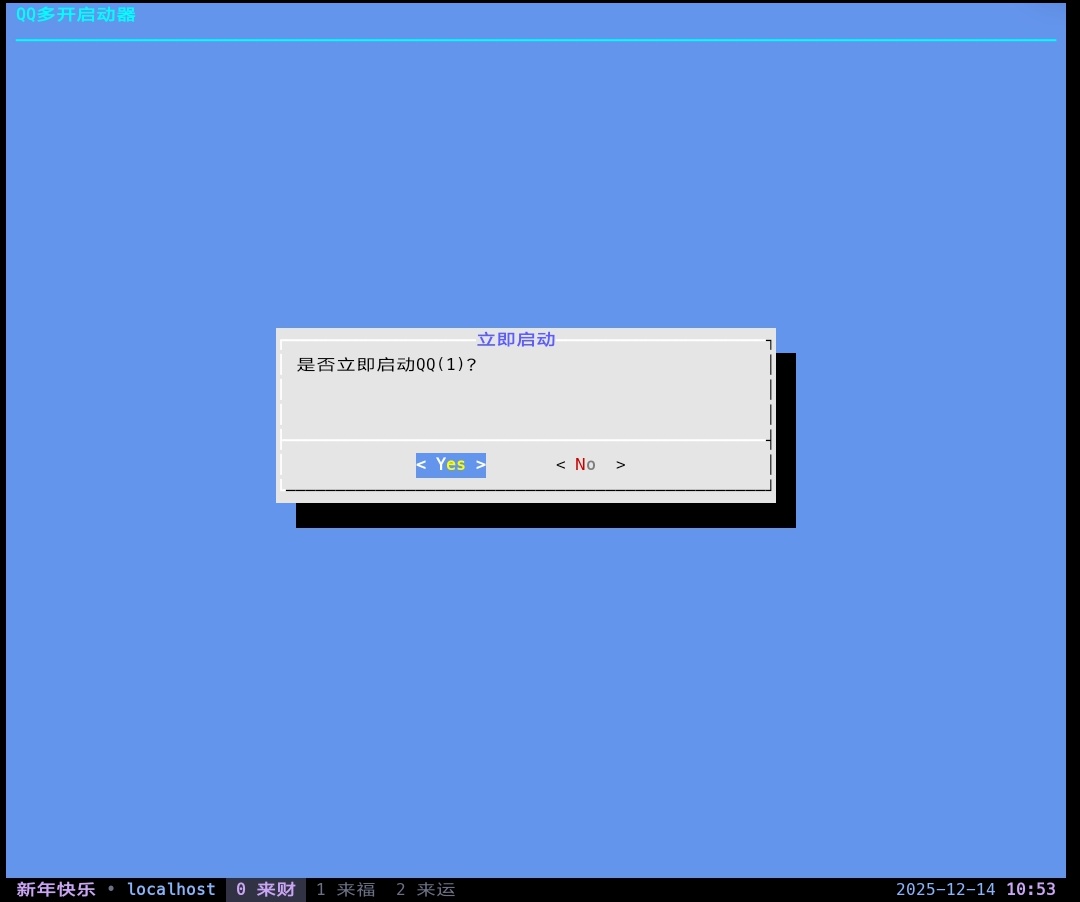1080x902 pixels.
Task: Switch to tmux window 0 来财
Action: click(266, 889)
